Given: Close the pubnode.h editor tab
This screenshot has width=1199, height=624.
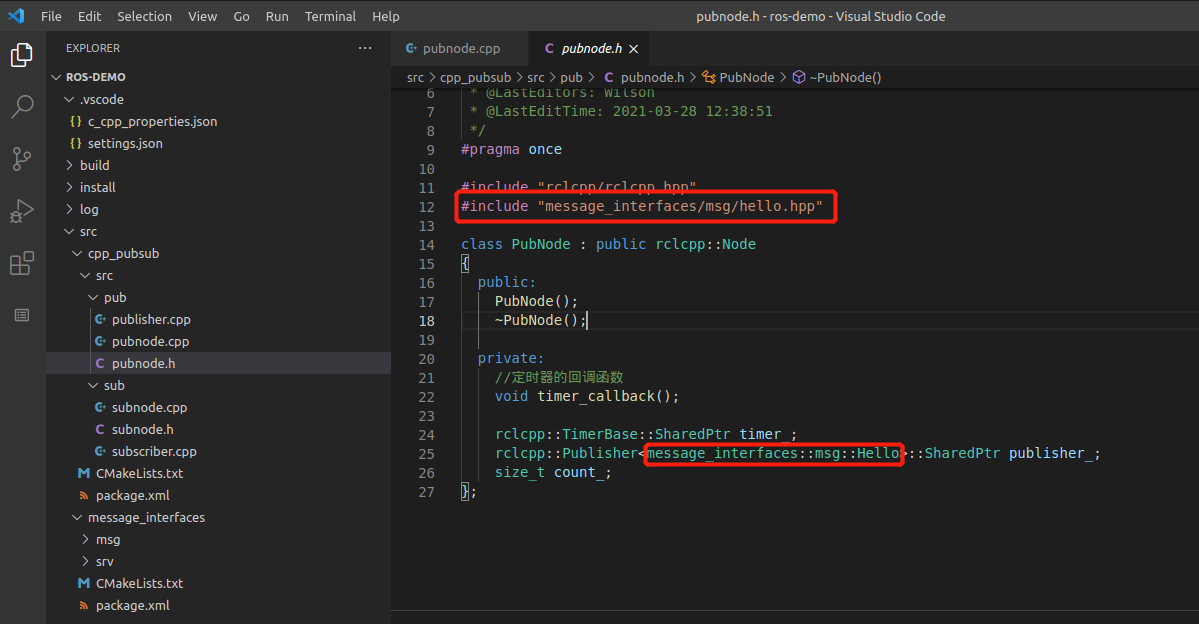Looking at the screenshot, I should 633,49.
